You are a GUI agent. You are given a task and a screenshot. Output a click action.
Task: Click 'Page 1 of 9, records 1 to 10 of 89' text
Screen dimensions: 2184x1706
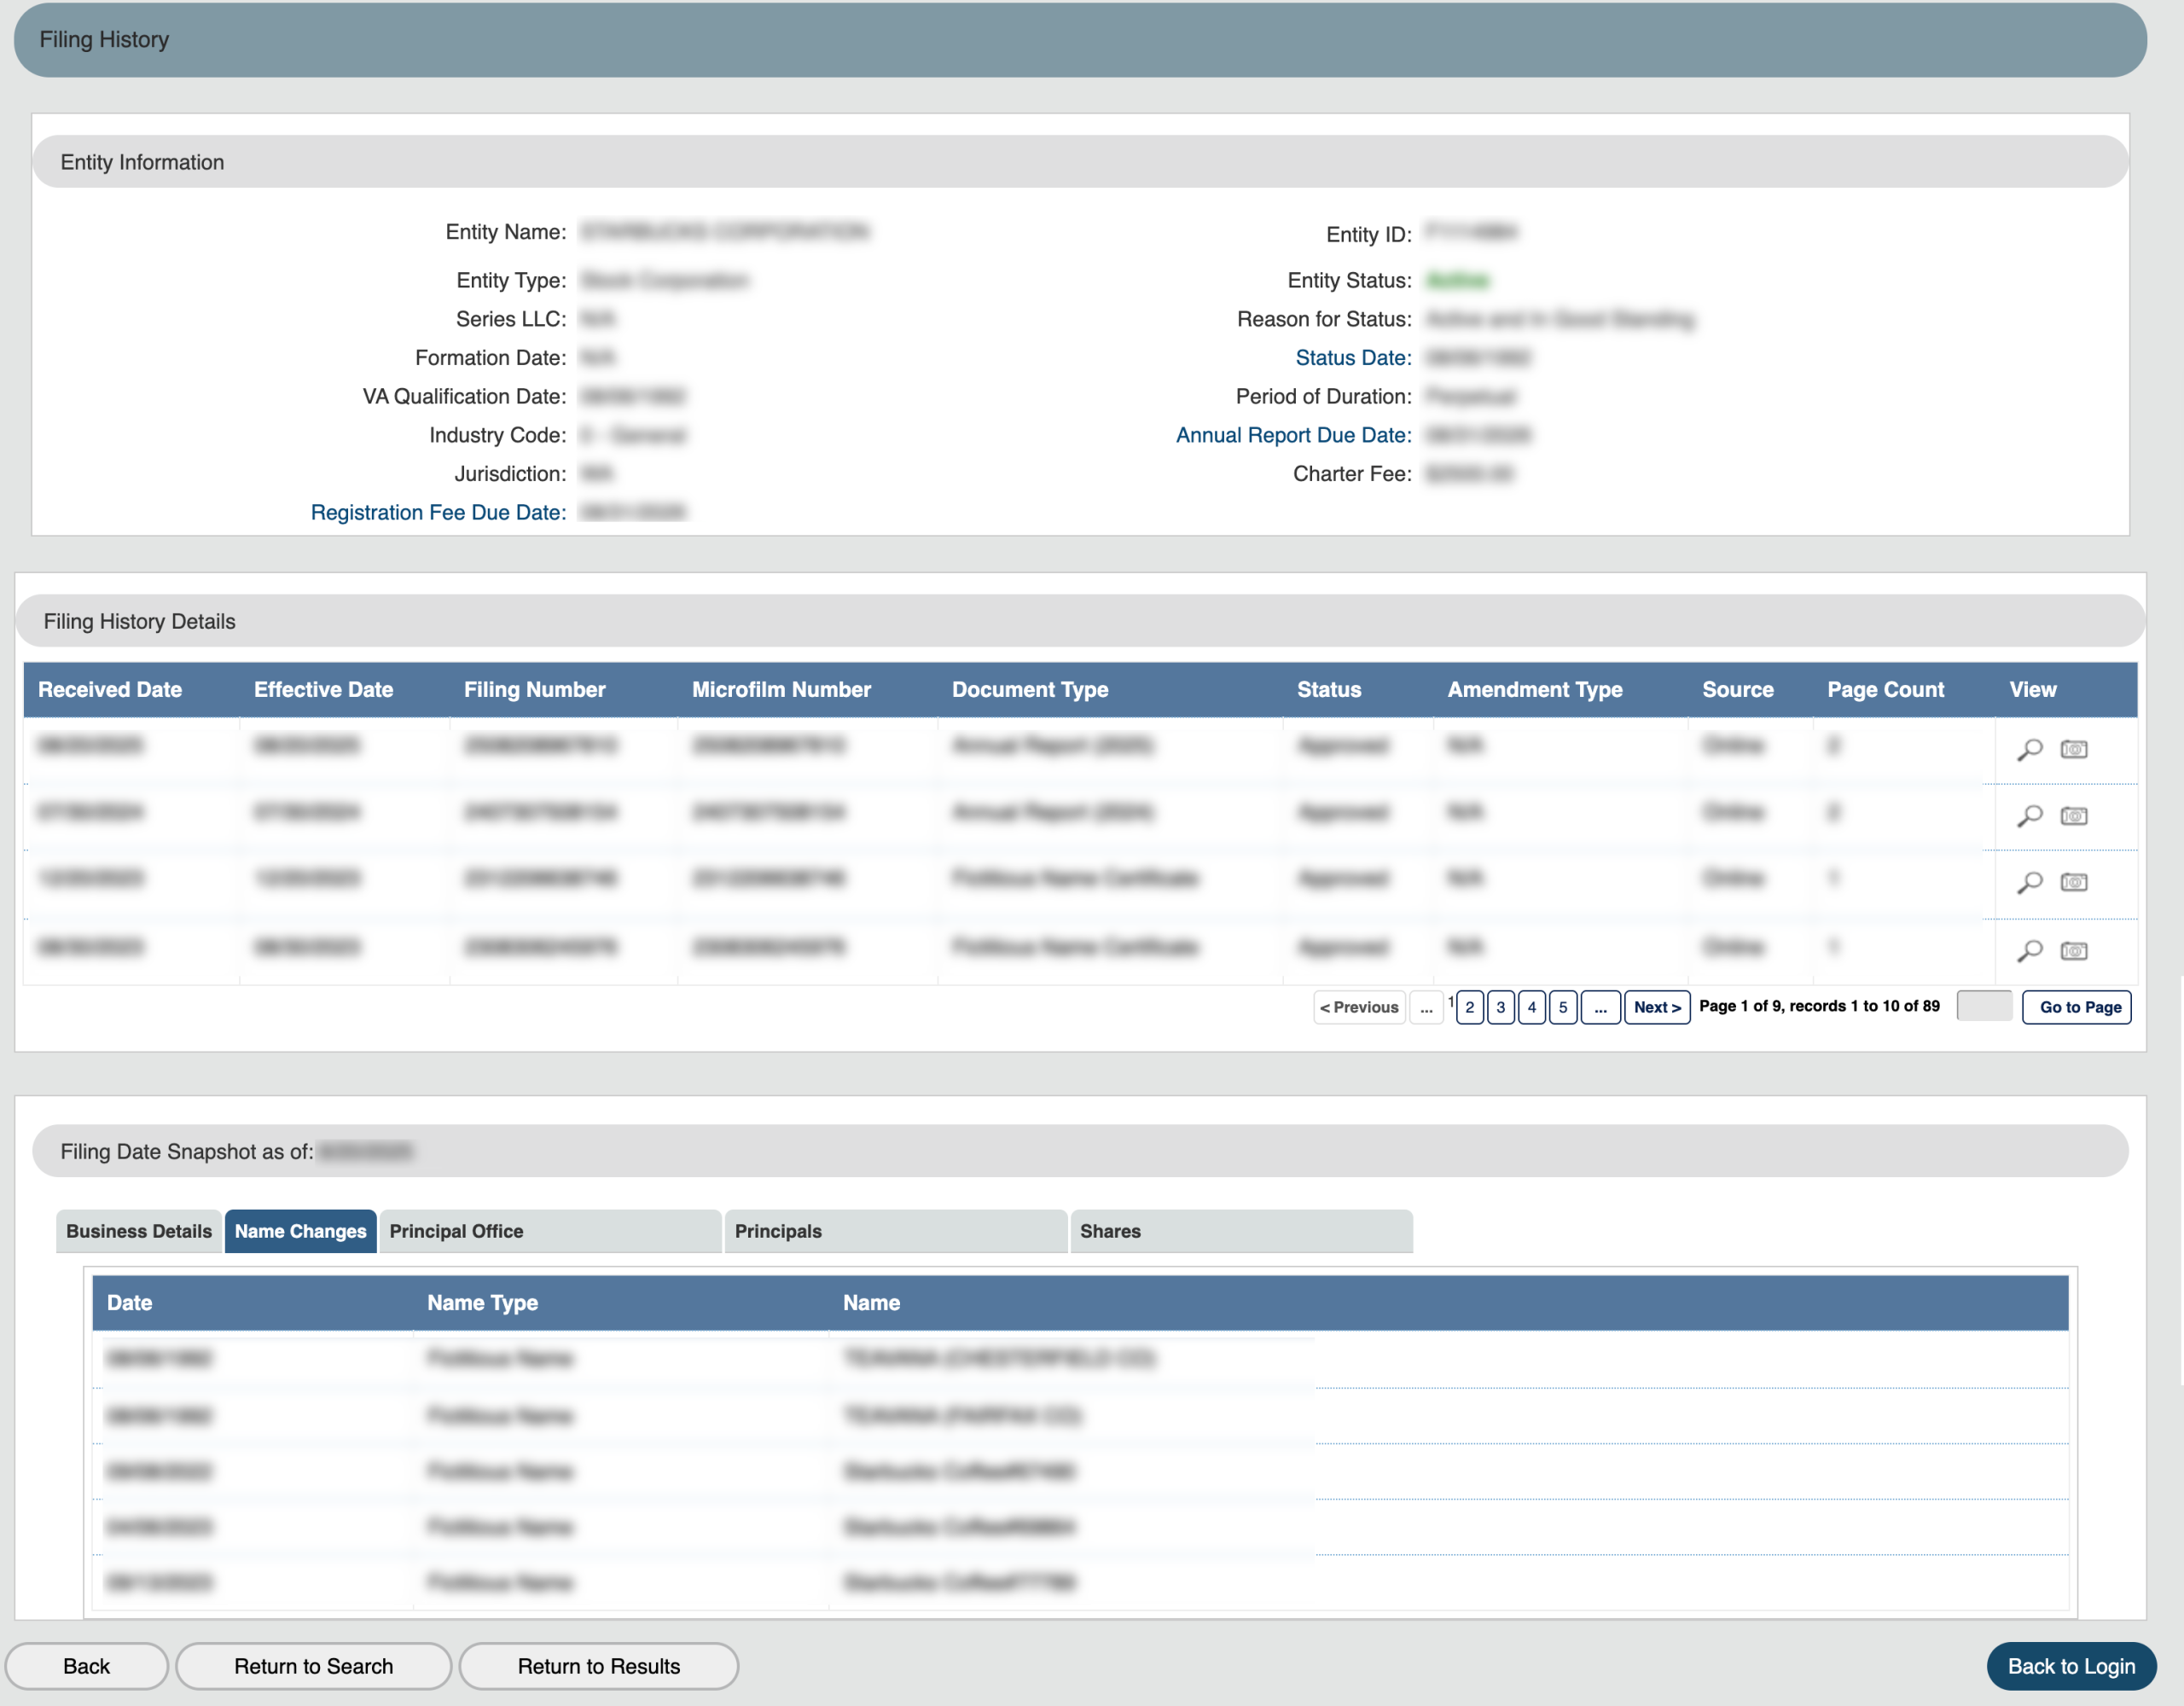click(1819, 1006)
